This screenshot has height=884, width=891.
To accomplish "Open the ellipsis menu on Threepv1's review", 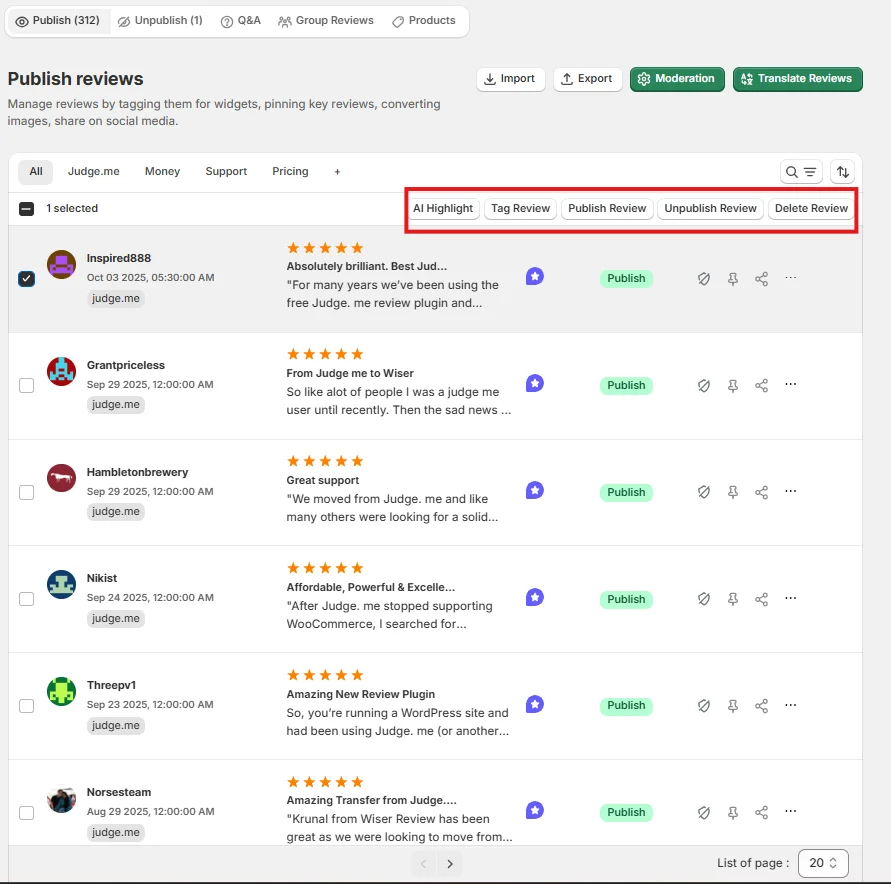I will [x=791, y=705].
